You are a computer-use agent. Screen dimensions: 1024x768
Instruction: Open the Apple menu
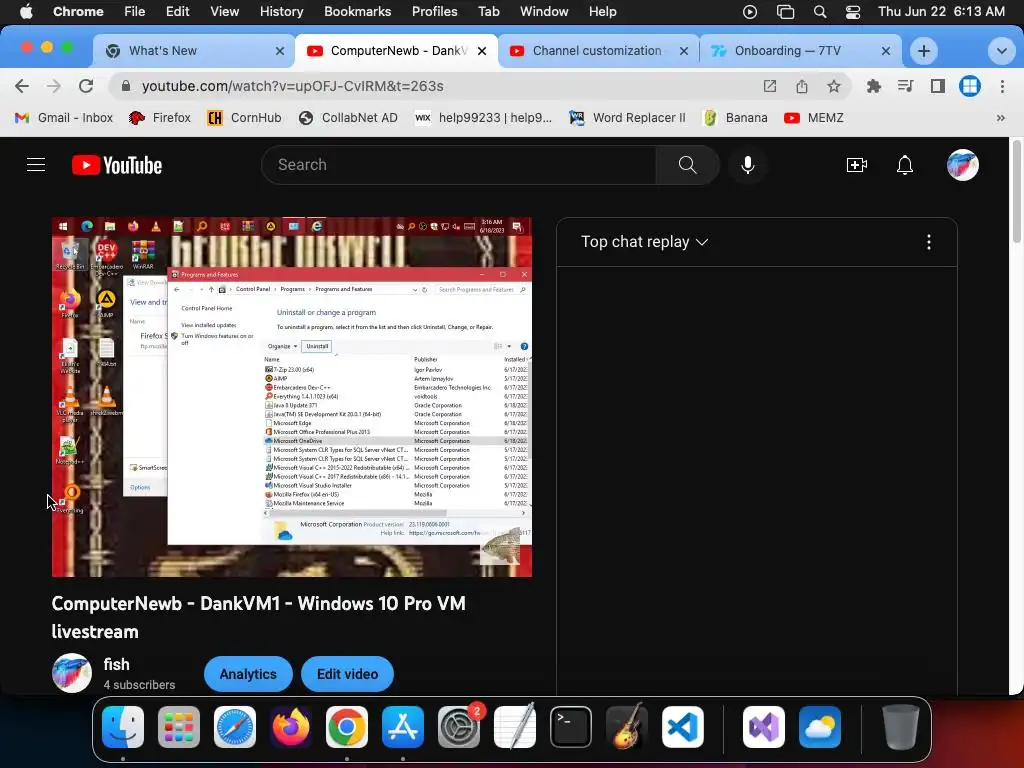pyautogui.click(x=26, y=12)
